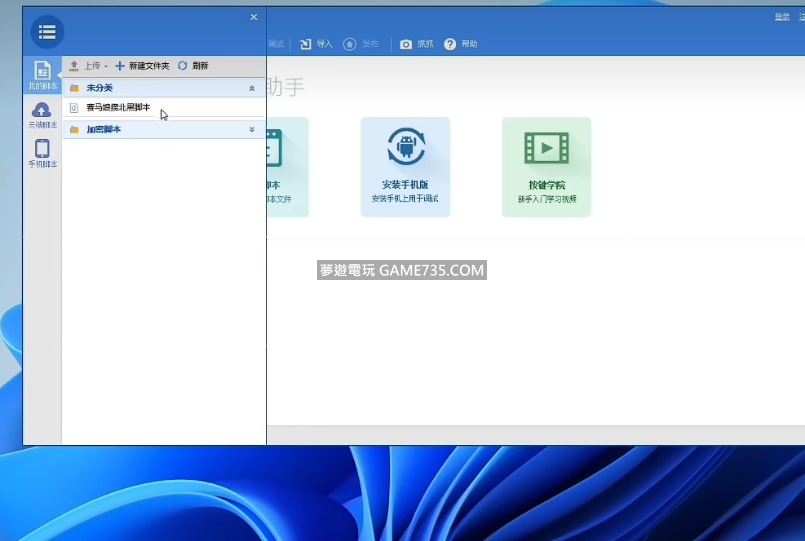805x541 pixels.
Task: Open 云端脚本 cloud scripts section
Action: tap(42, 115)
